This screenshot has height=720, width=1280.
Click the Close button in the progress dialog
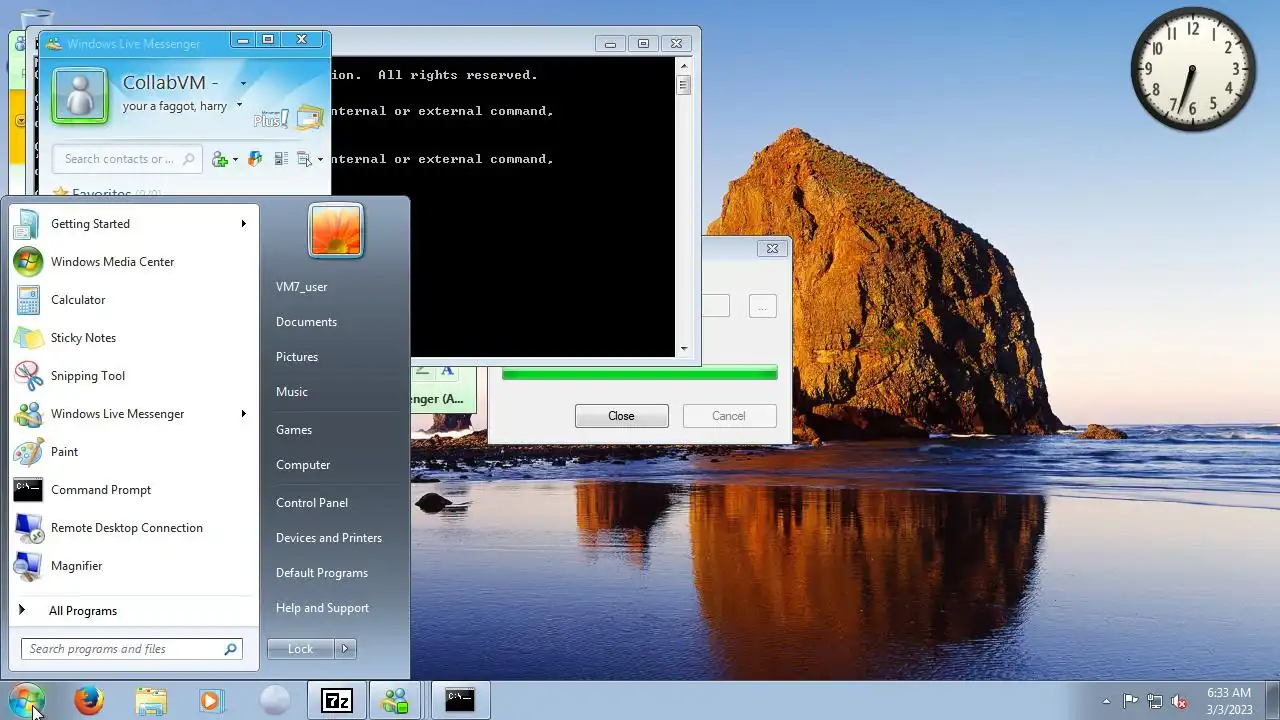click(622, 416)
